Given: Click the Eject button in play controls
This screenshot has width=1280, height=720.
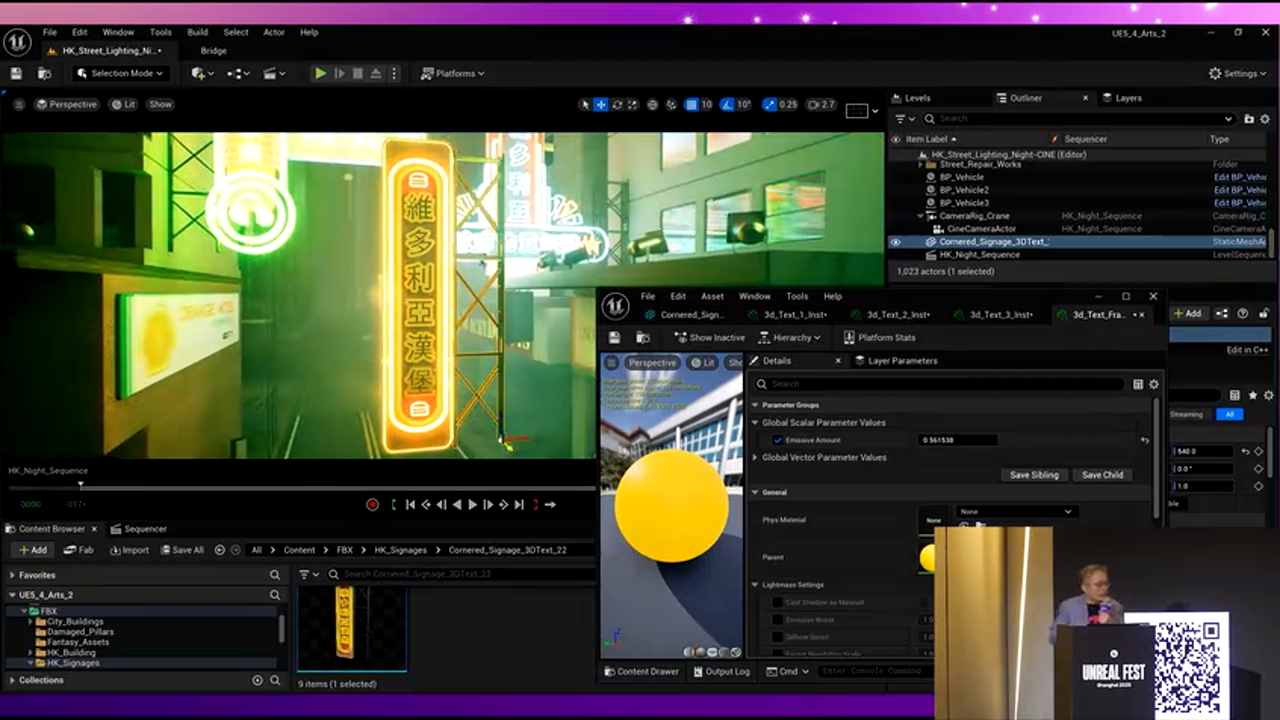Looking at the screenshot, I should click(376, 73).
